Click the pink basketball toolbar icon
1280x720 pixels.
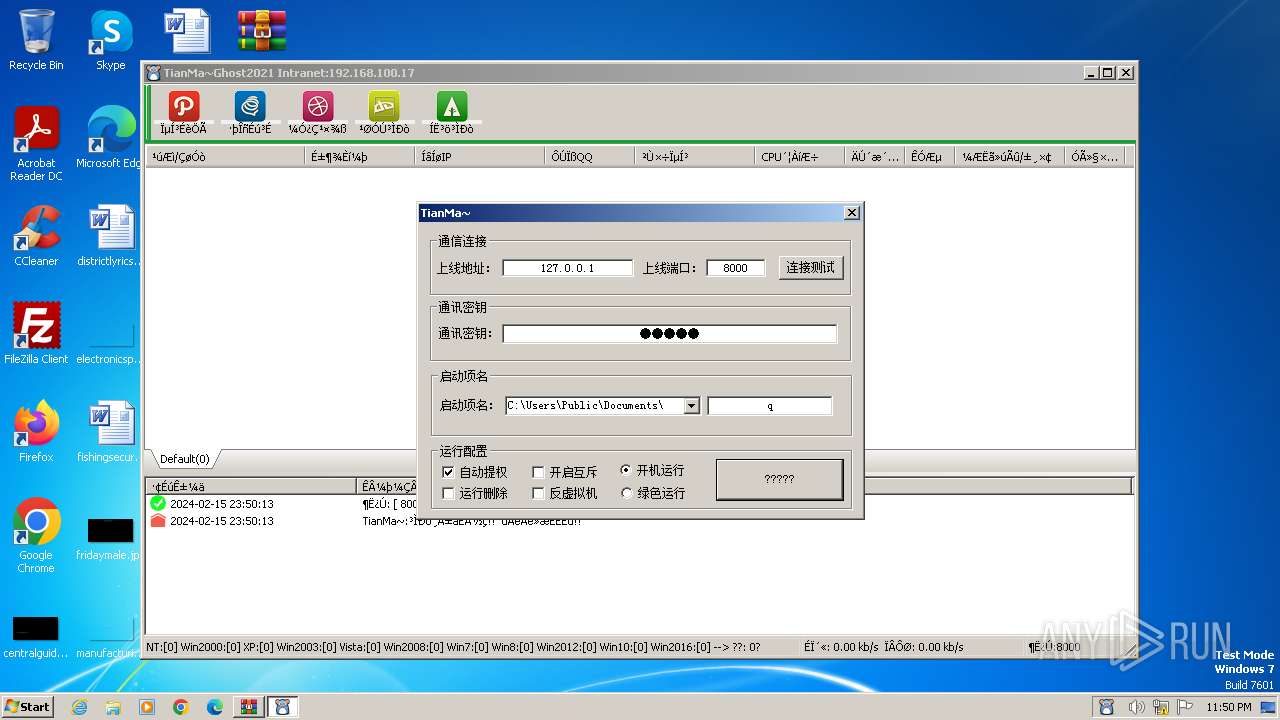[317, 106]
